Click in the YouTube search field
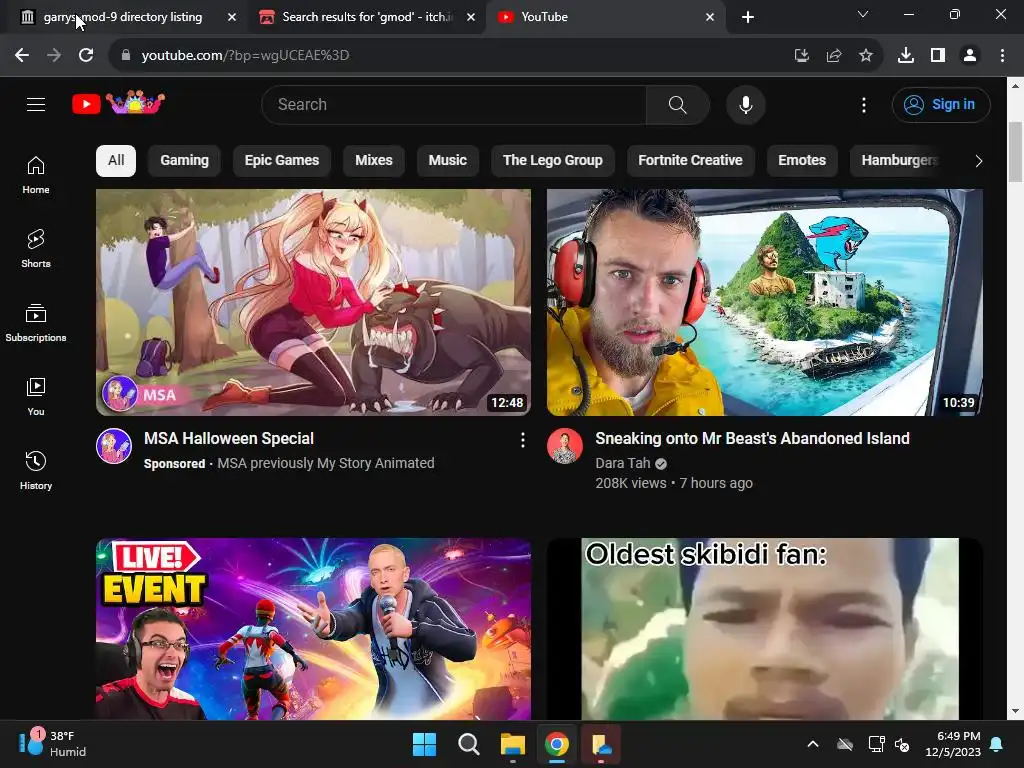 point(454,104)
